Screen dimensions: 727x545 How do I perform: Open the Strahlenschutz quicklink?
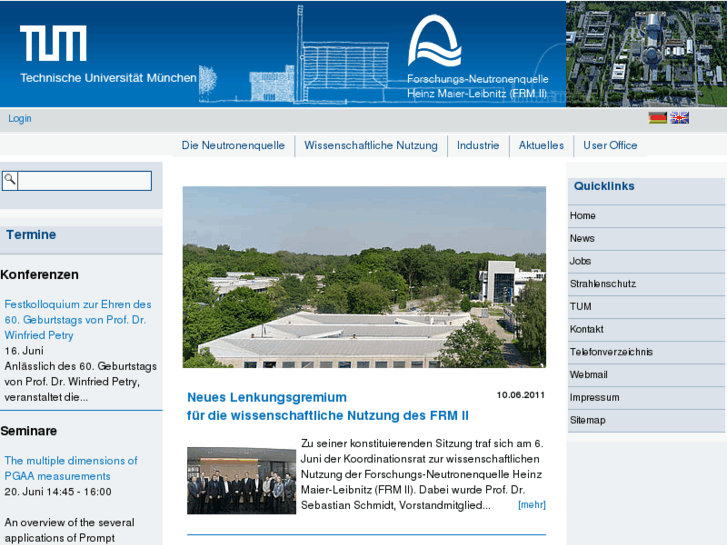point(646,284)
